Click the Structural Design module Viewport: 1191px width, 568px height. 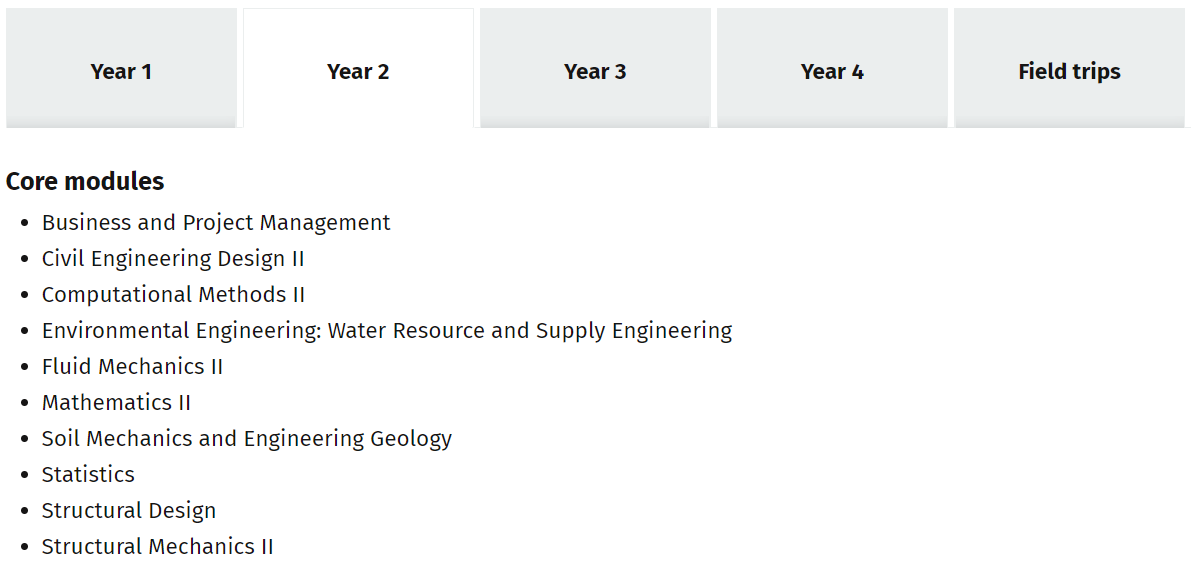coord(129,511)
